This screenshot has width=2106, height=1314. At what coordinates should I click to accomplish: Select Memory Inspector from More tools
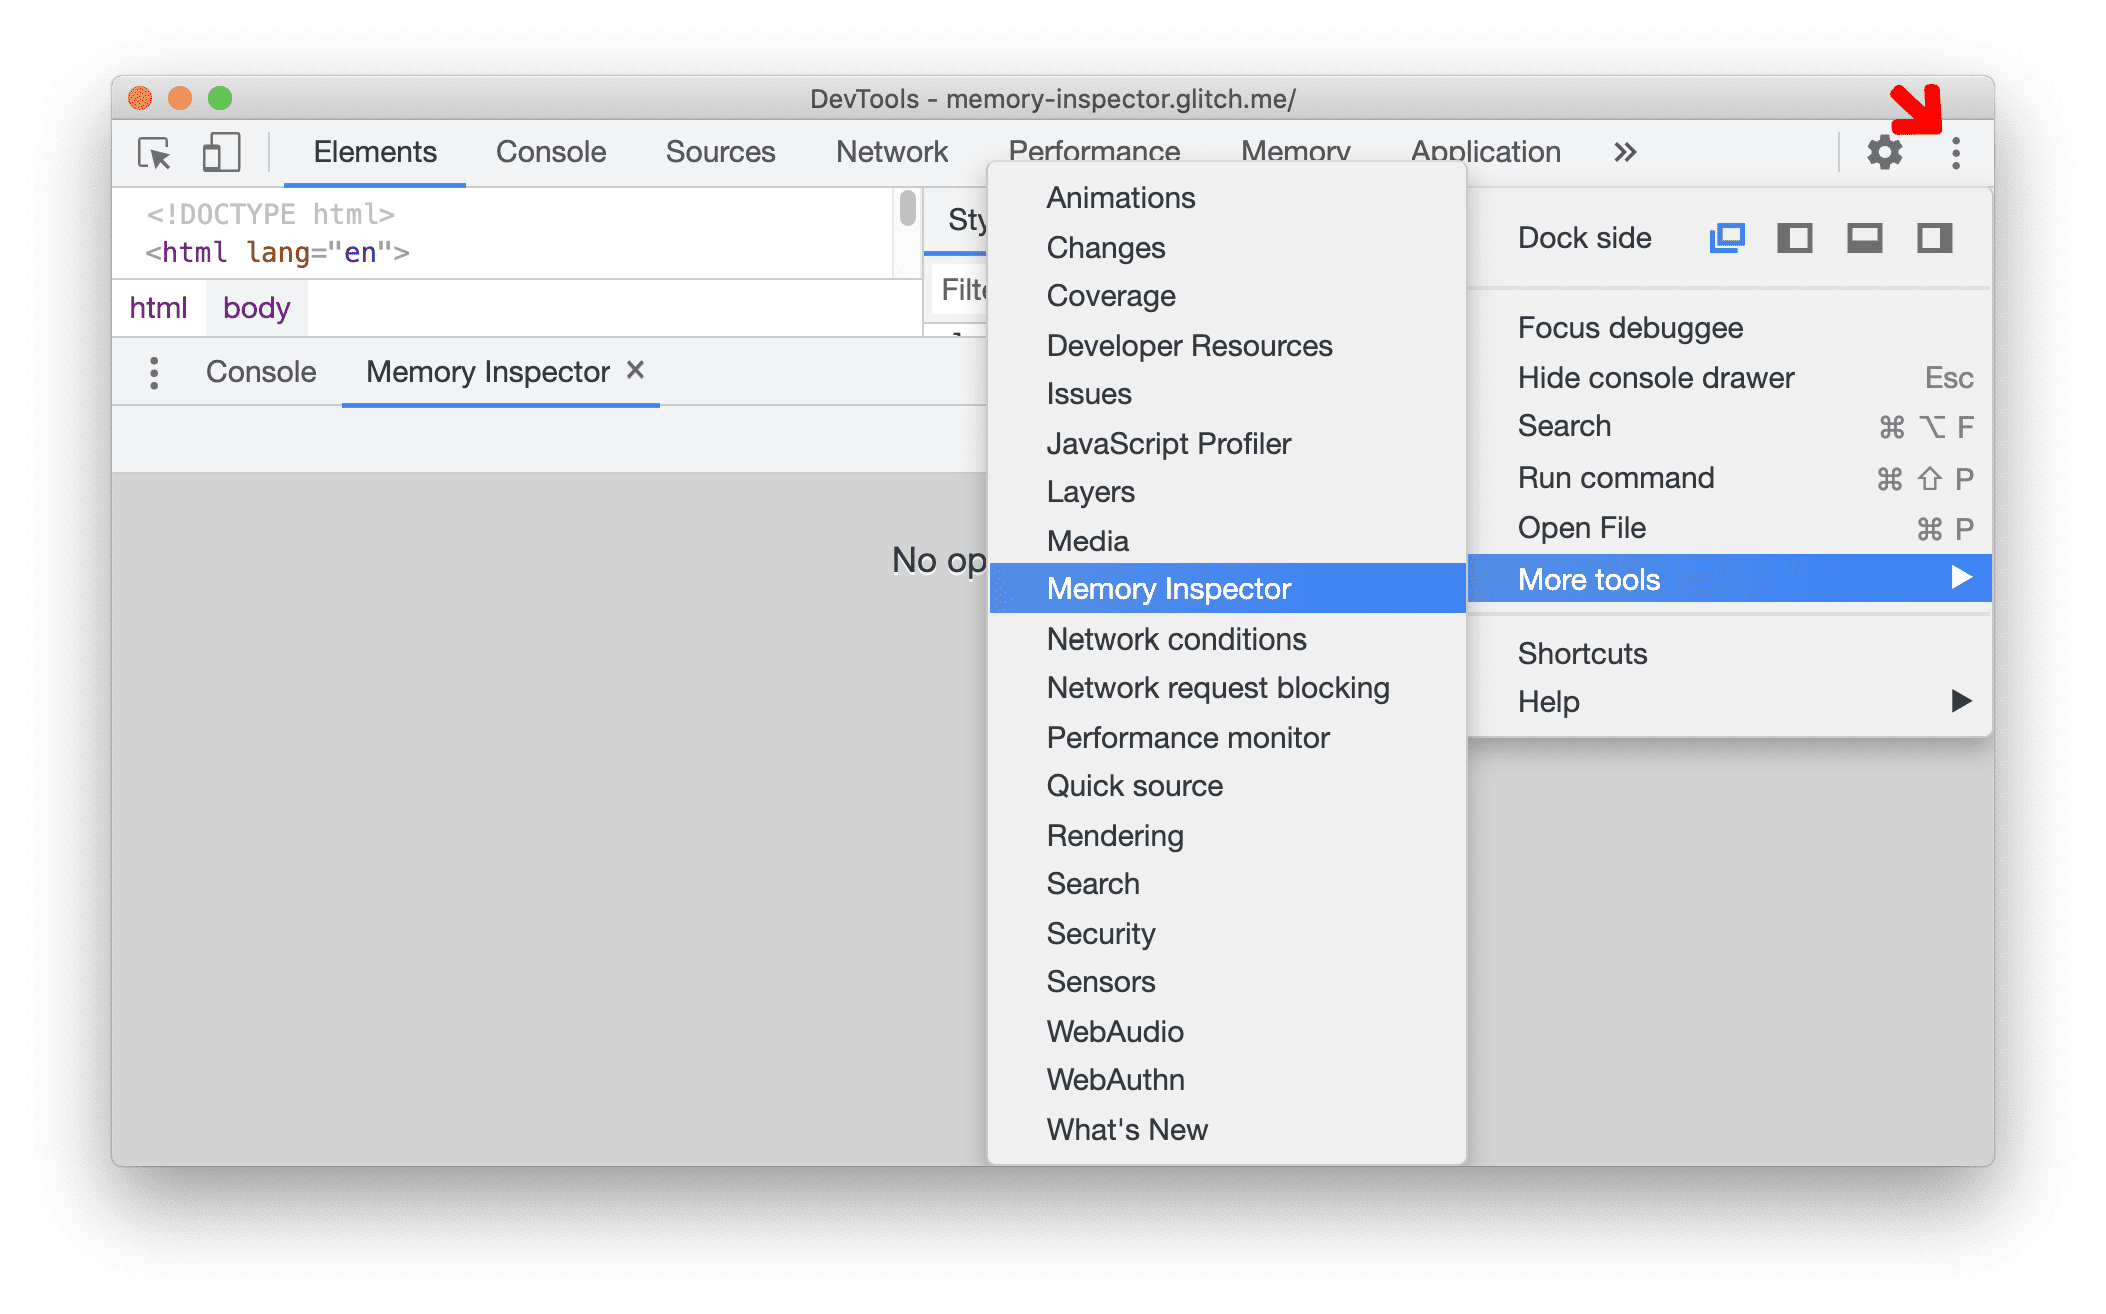1170,589
